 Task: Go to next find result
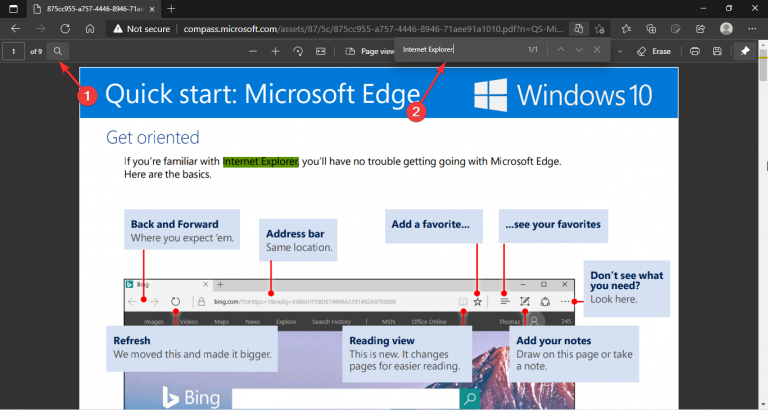point(579,49)
